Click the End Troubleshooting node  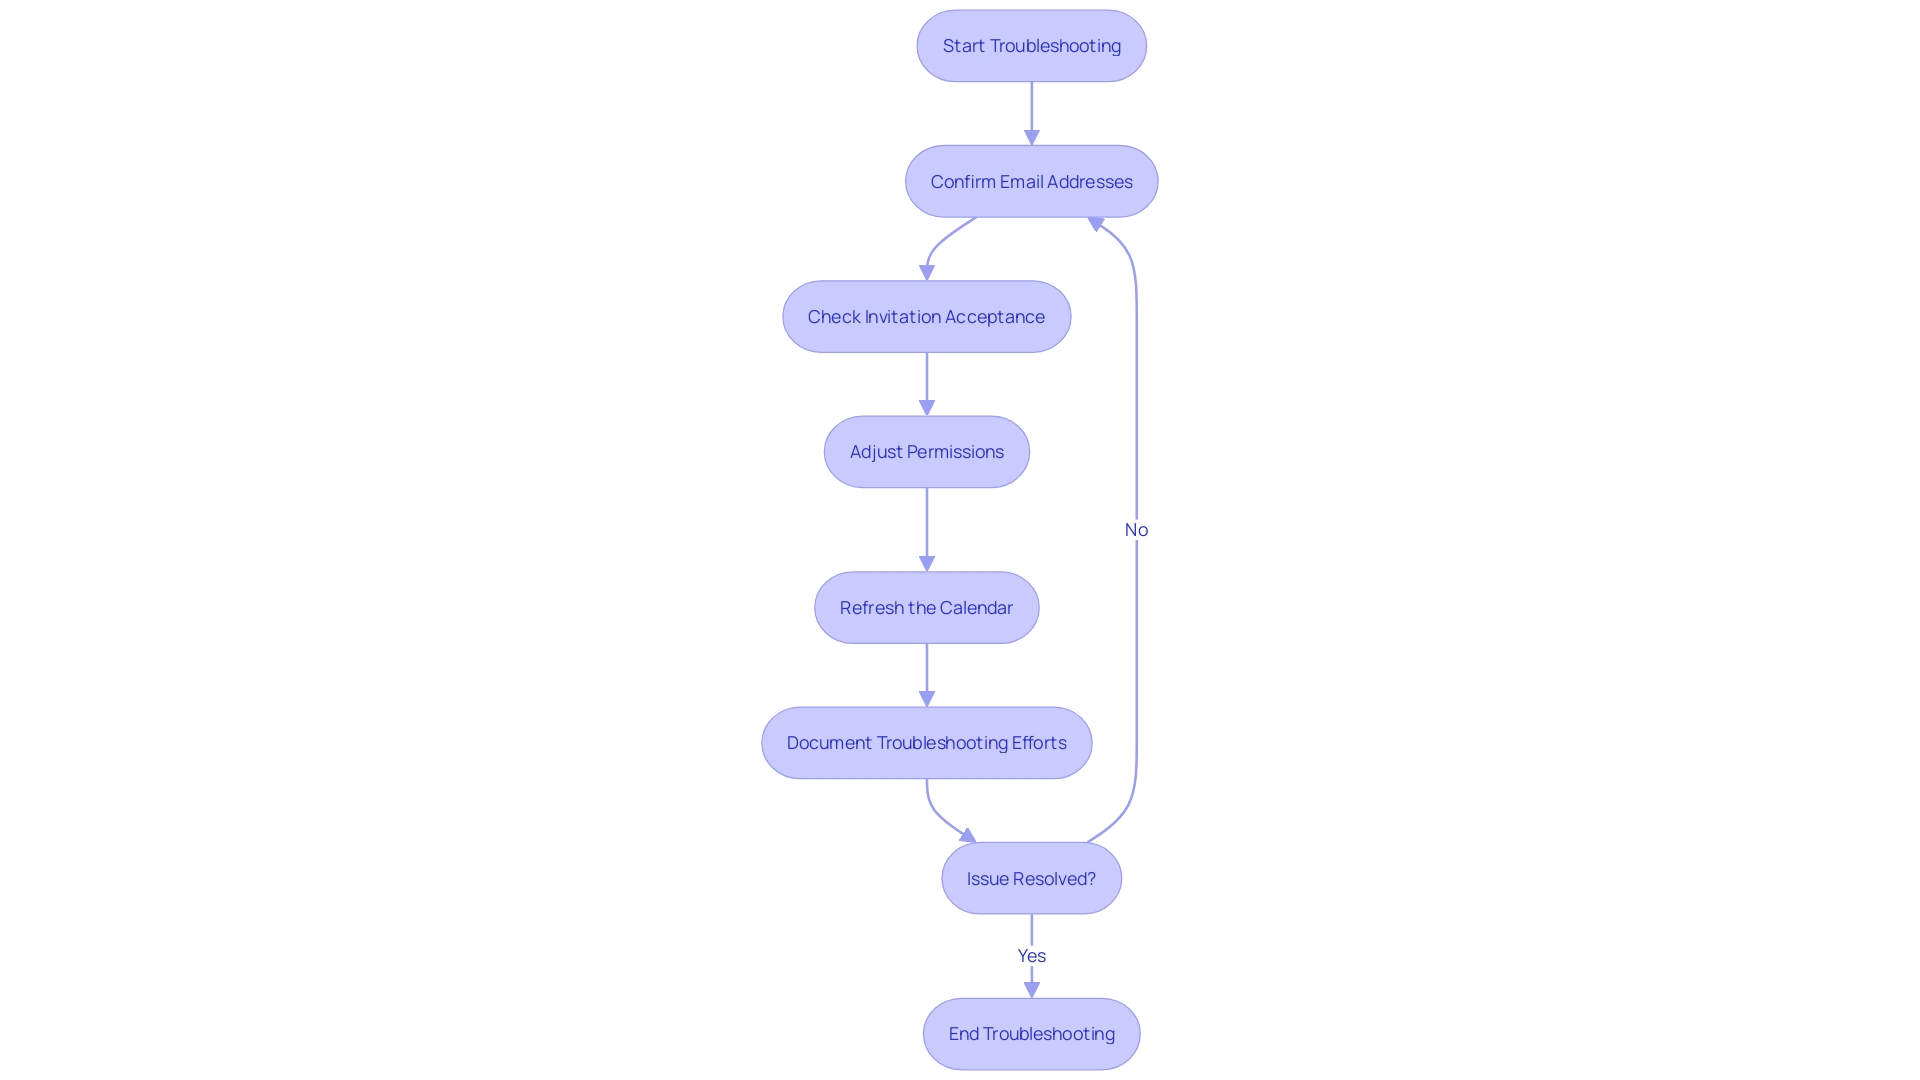[x=1031, y=1033]
